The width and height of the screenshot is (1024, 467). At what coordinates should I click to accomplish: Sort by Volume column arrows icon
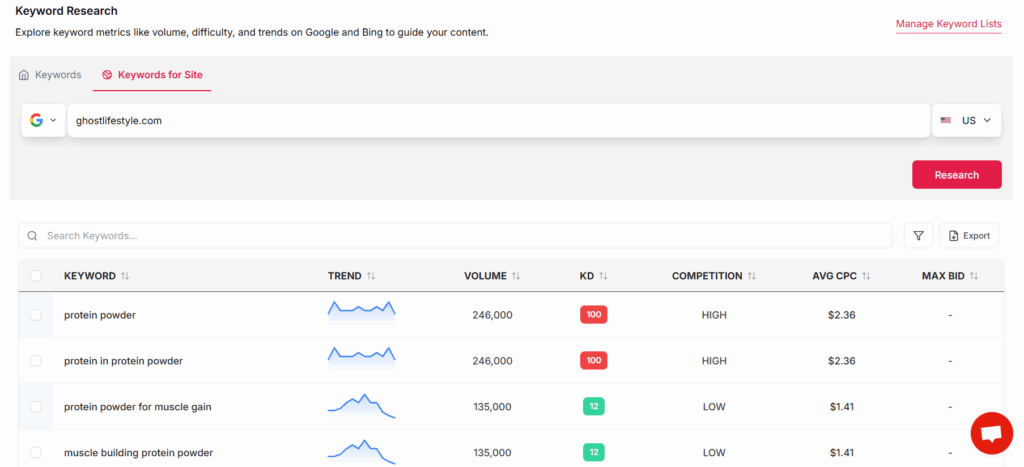coord(515,276)
